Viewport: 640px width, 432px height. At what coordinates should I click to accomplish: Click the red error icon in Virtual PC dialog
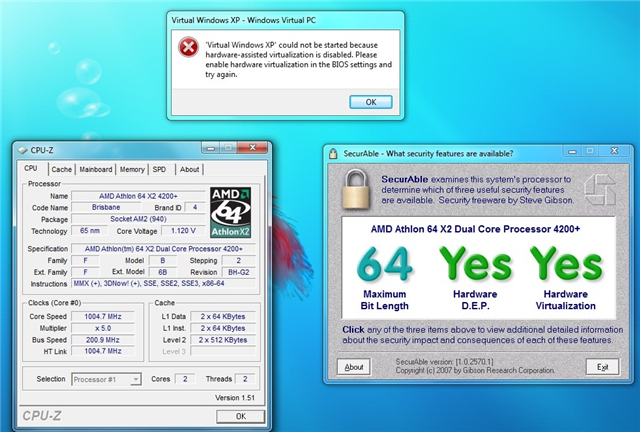188,47
